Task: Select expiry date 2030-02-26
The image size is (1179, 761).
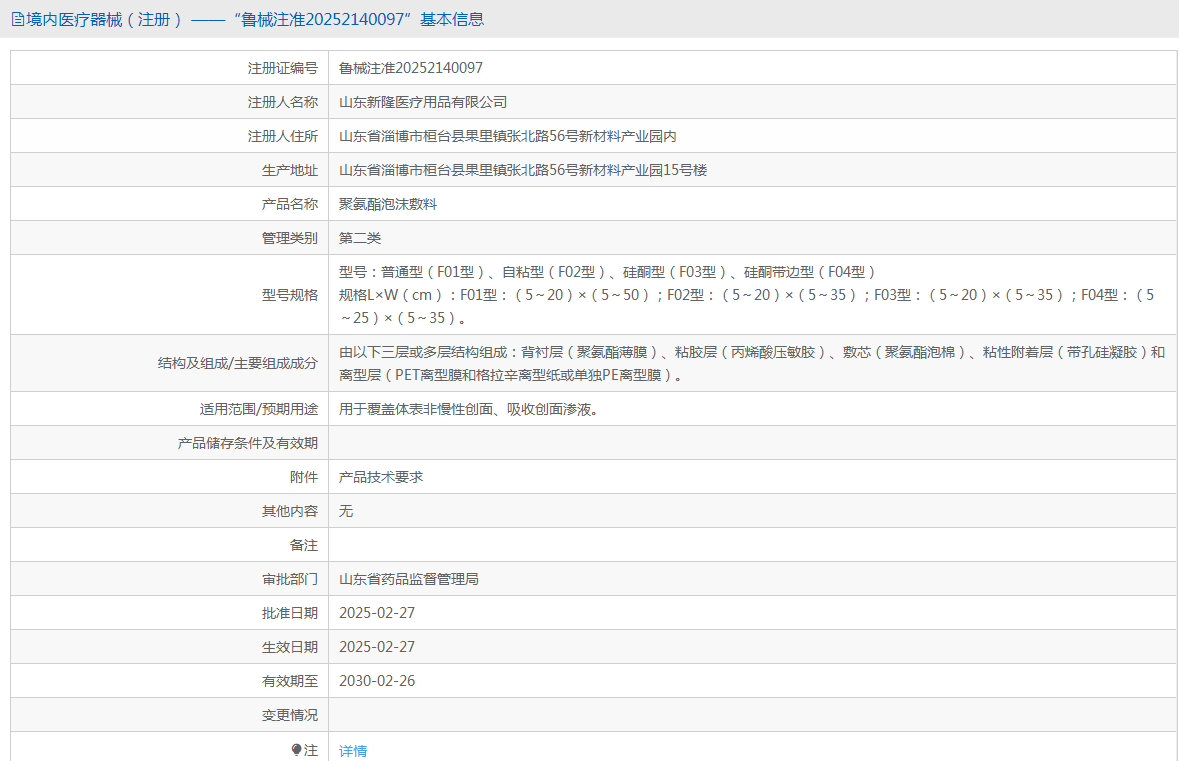Action: (377, 681)
